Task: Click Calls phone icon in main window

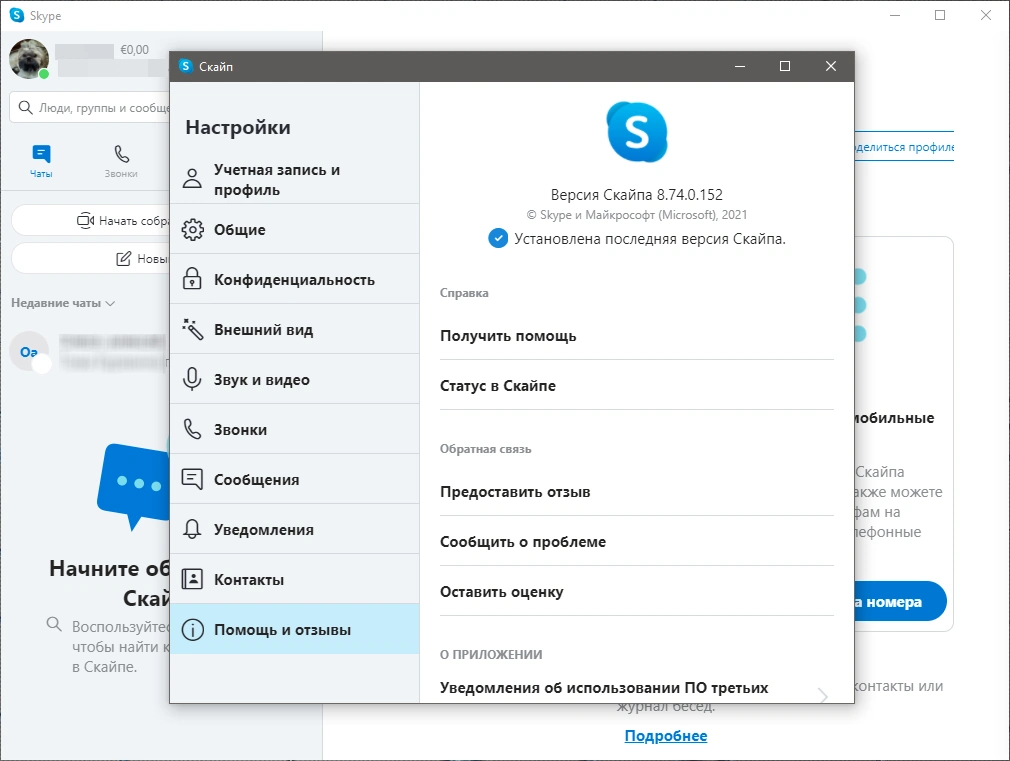Action: pos(121,154)
